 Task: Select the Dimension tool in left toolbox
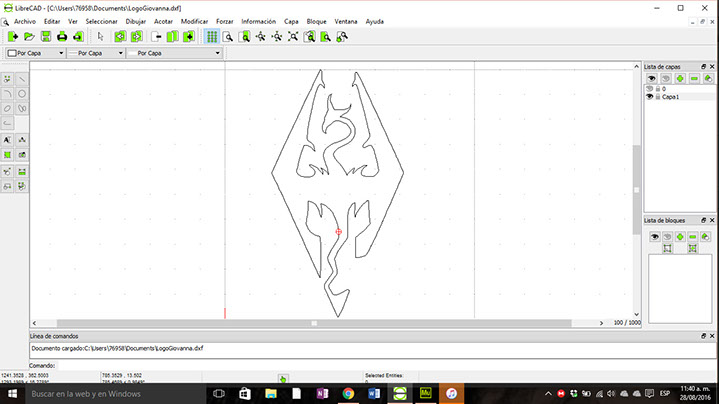[x=22, y=140]
